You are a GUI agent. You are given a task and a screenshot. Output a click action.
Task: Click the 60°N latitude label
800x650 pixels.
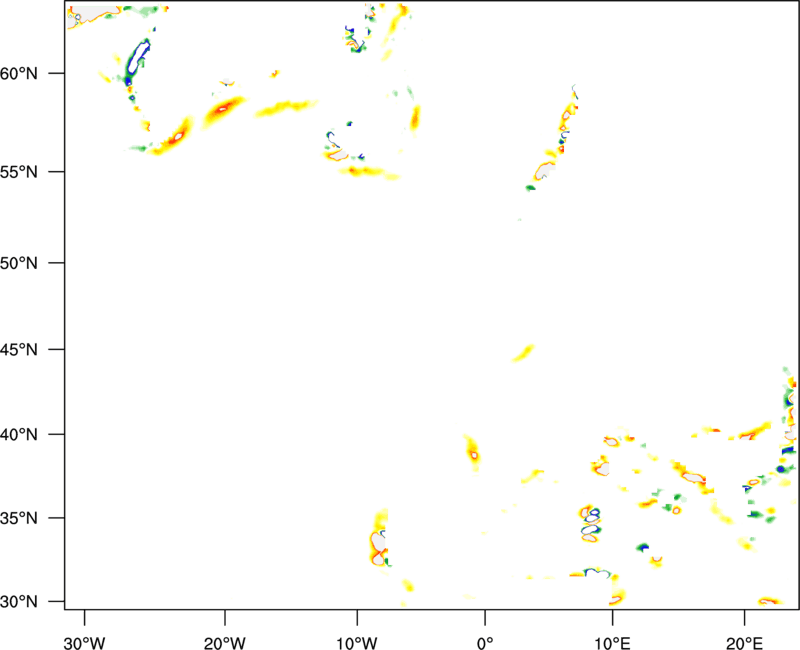coord(19,73)
